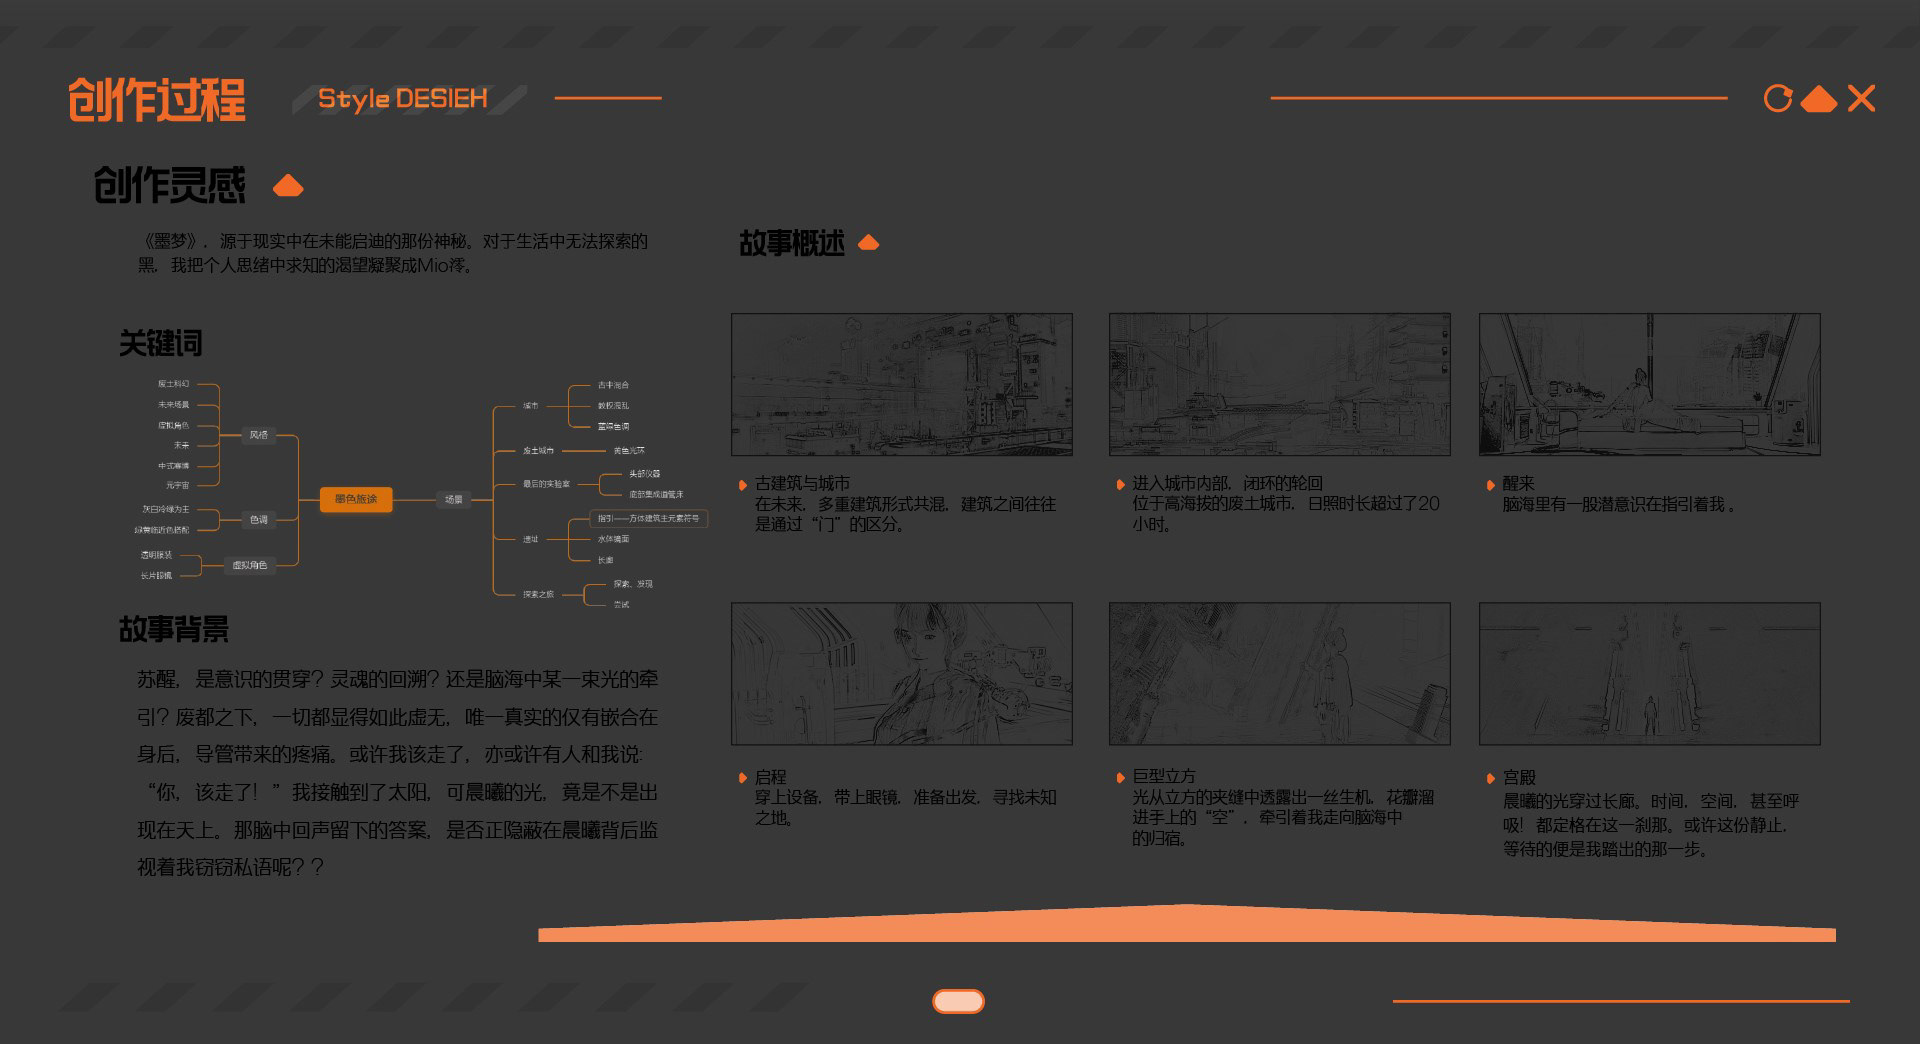Open the 启程 character storyboard sketch

pyautogui.click(x=901, y=673)
